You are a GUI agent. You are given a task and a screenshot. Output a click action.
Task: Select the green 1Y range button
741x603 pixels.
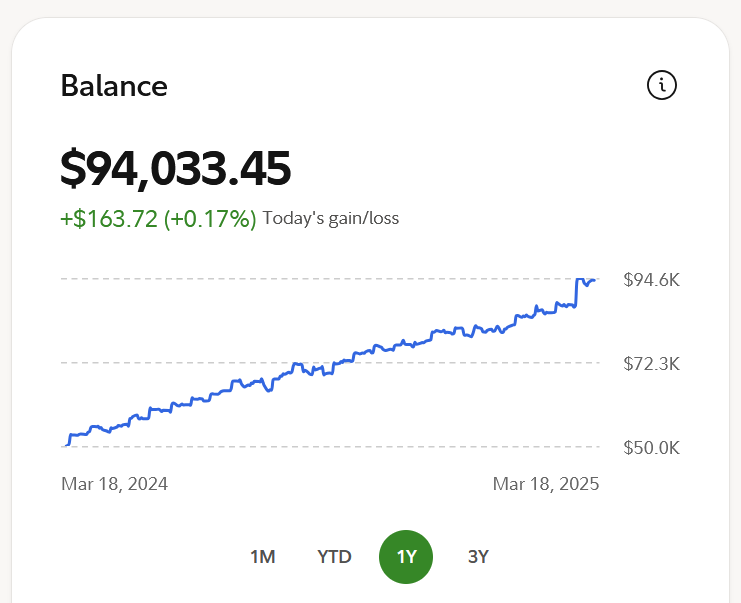click(406, 557)
